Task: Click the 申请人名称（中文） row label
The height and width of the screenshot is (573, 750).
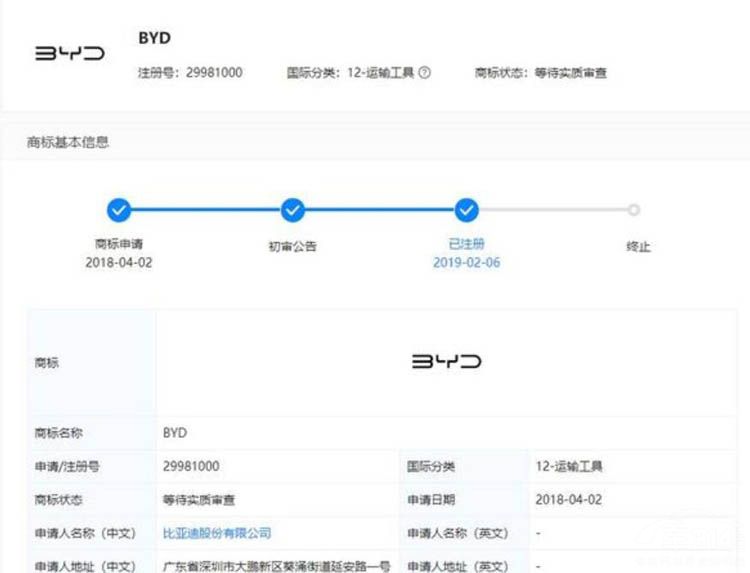Action: (85, 533)
